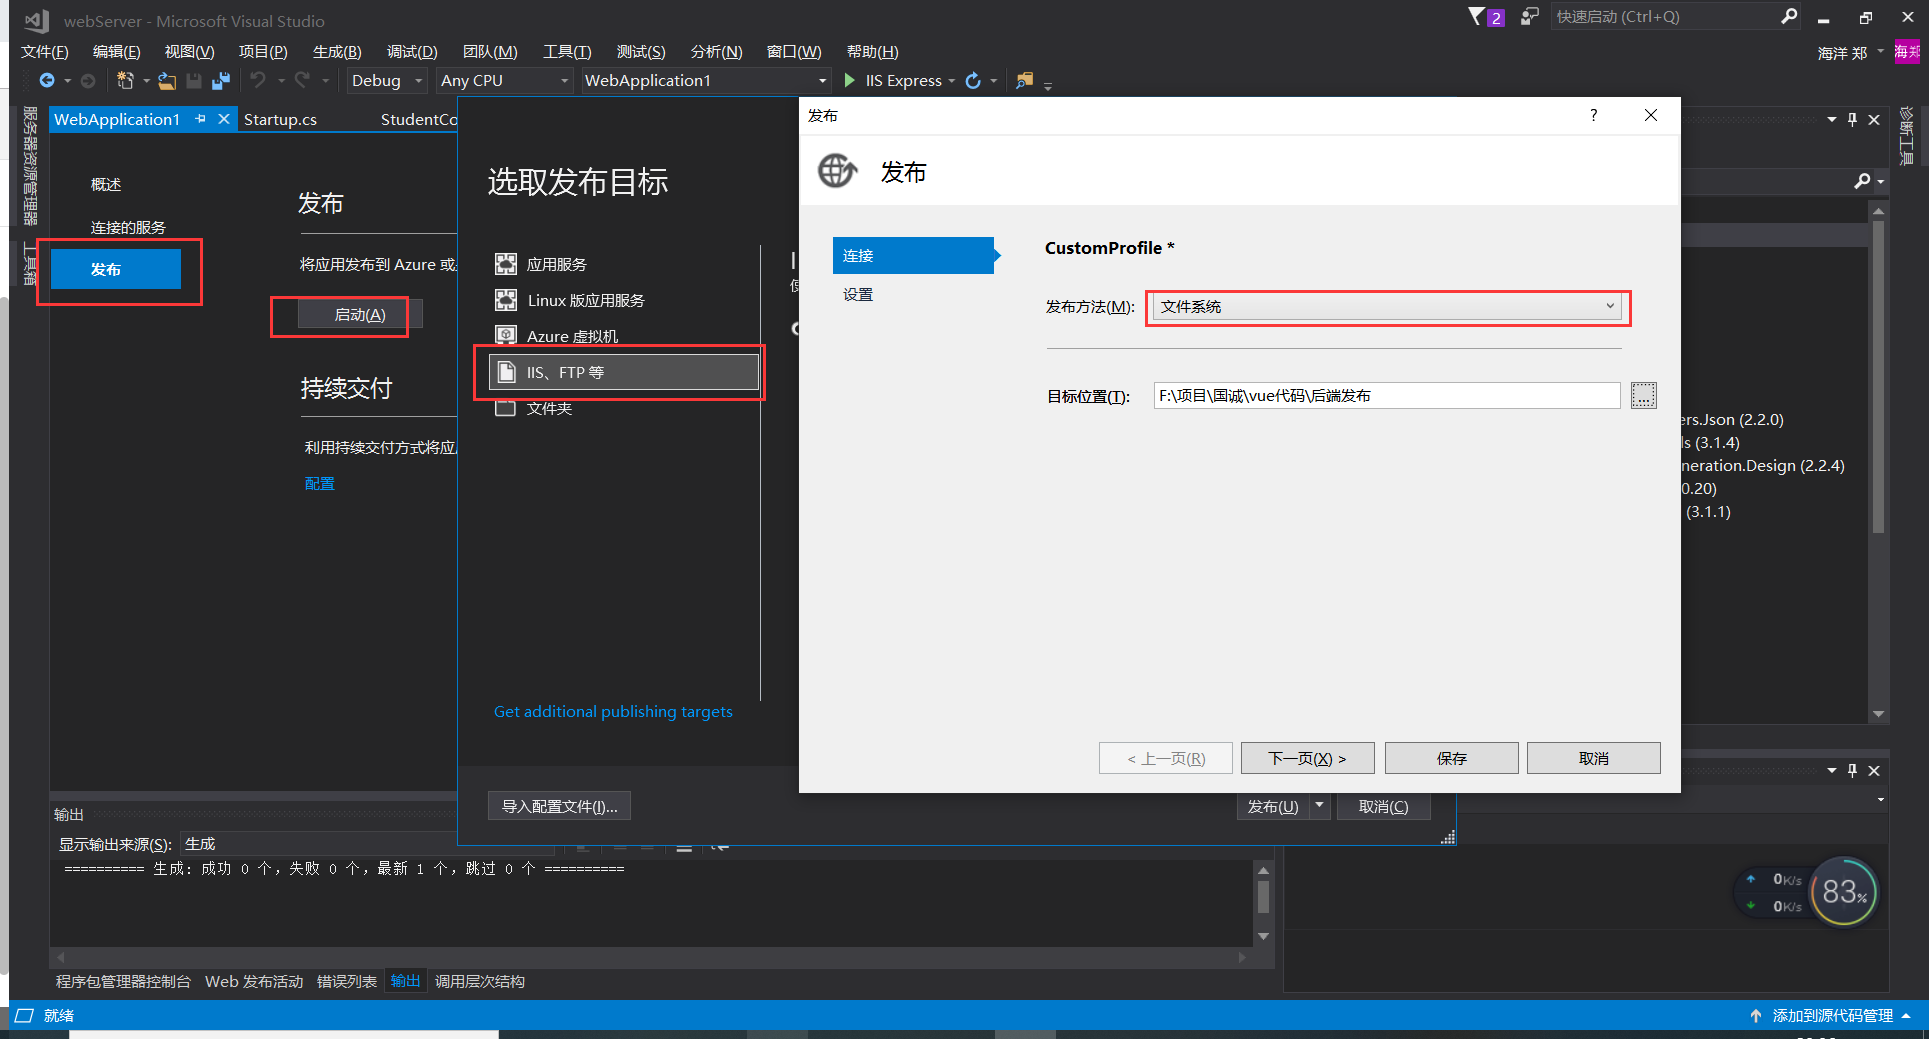Pin the WebApplication1 tab

click(x=201, y=119)
